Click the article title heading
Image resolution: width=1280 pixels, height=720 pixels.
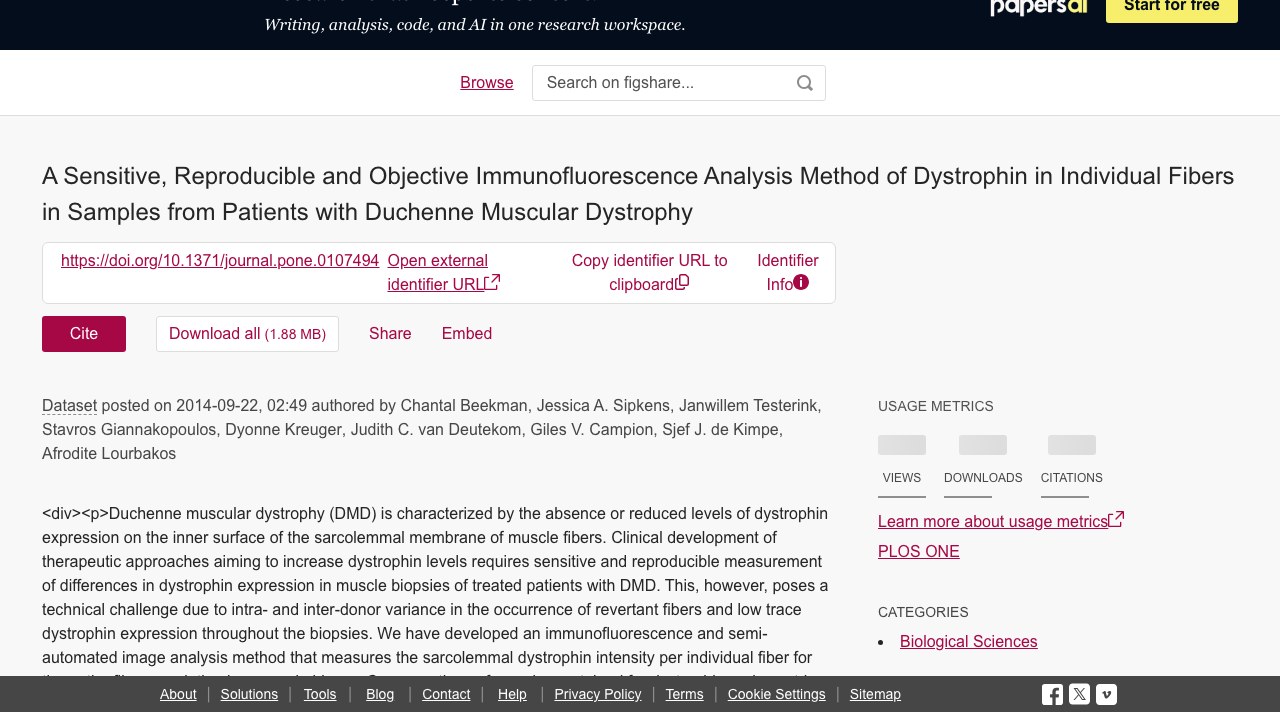[x=638, y=194]
